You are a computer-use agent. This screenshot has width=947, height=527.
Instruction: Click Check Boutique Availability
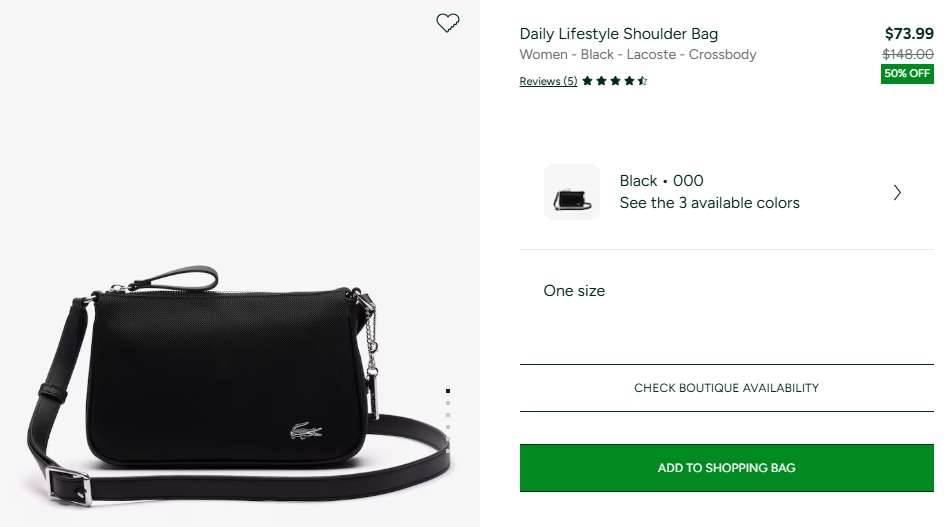click(726, 388)
